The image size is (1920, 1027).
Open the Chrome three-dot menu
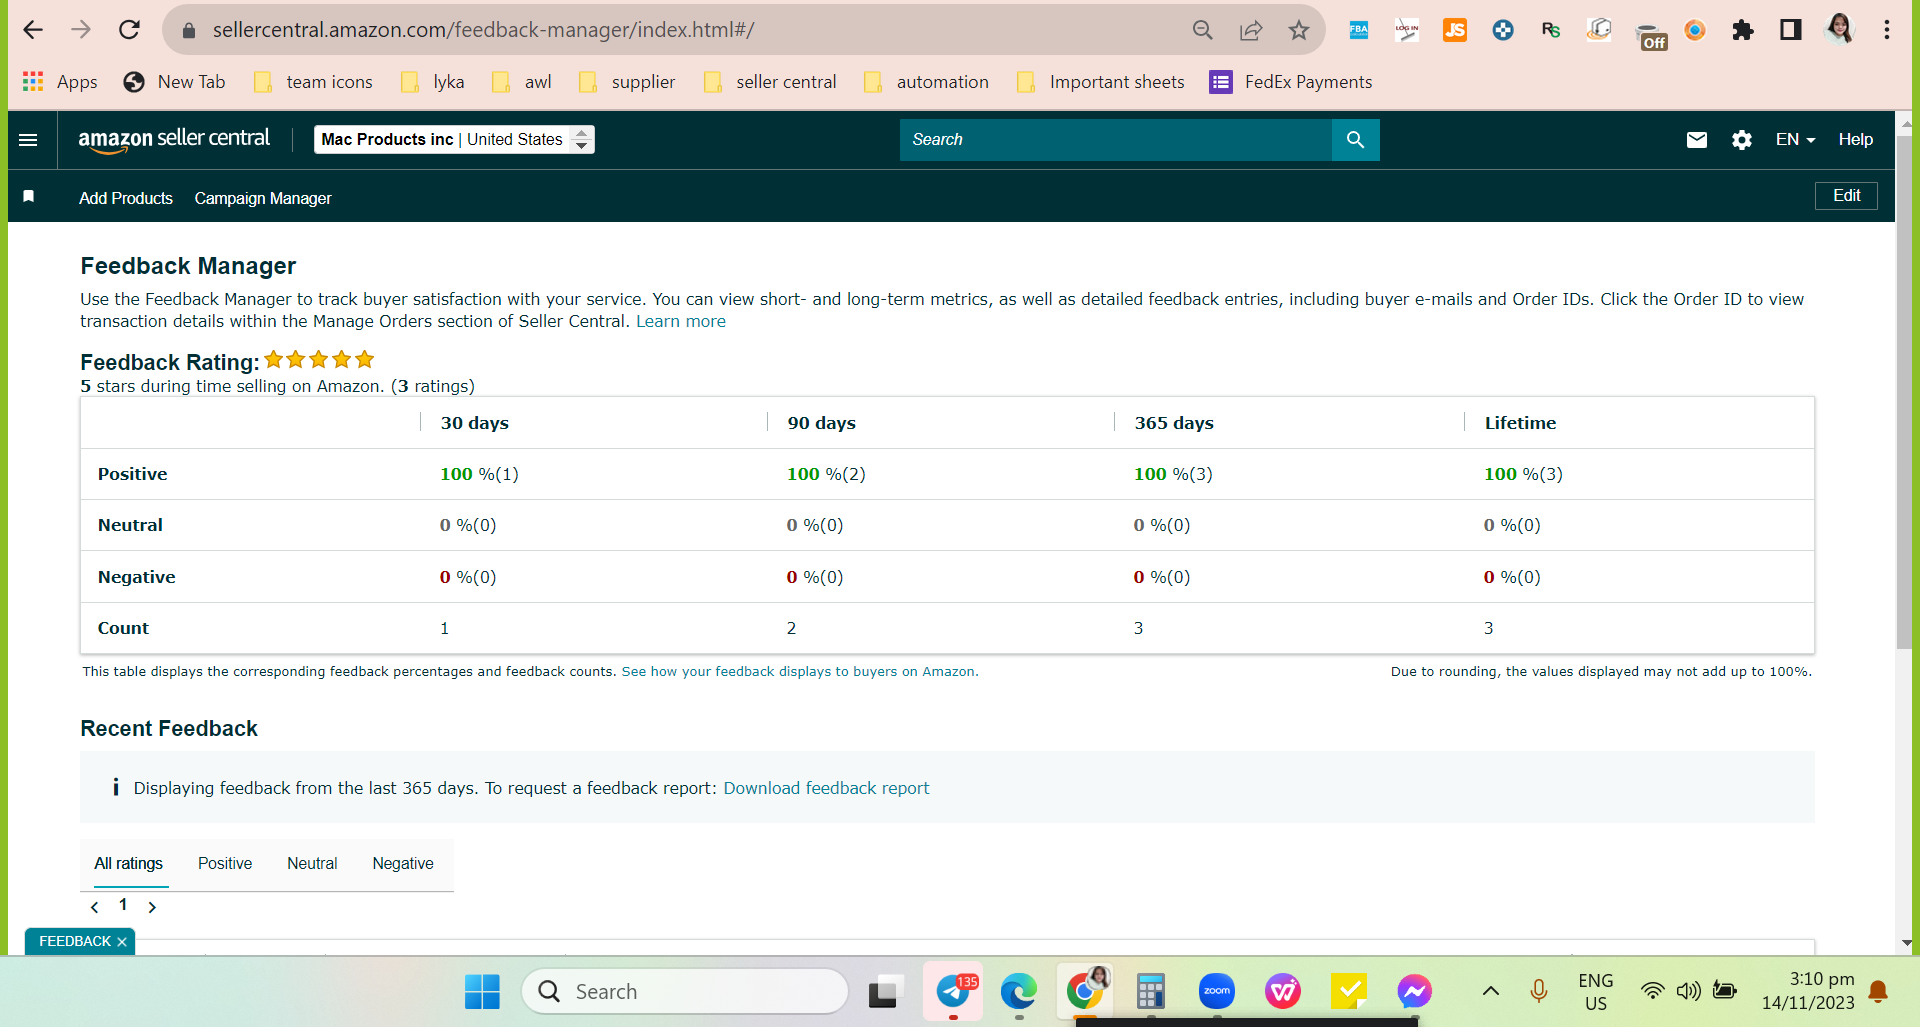point(1887,30)
